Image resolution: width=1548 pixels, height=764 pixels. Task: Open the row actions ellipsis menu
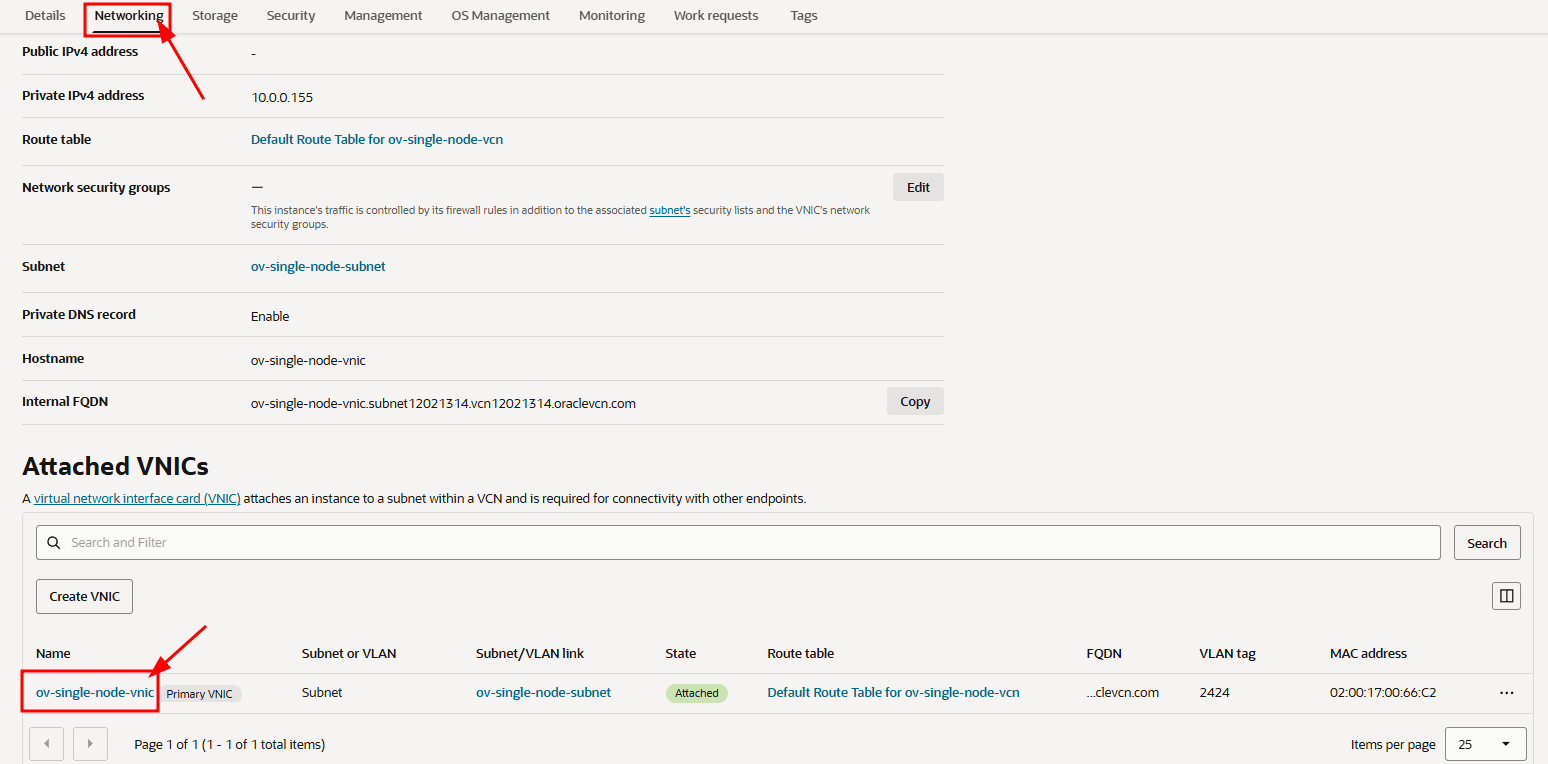(1506, 693)
